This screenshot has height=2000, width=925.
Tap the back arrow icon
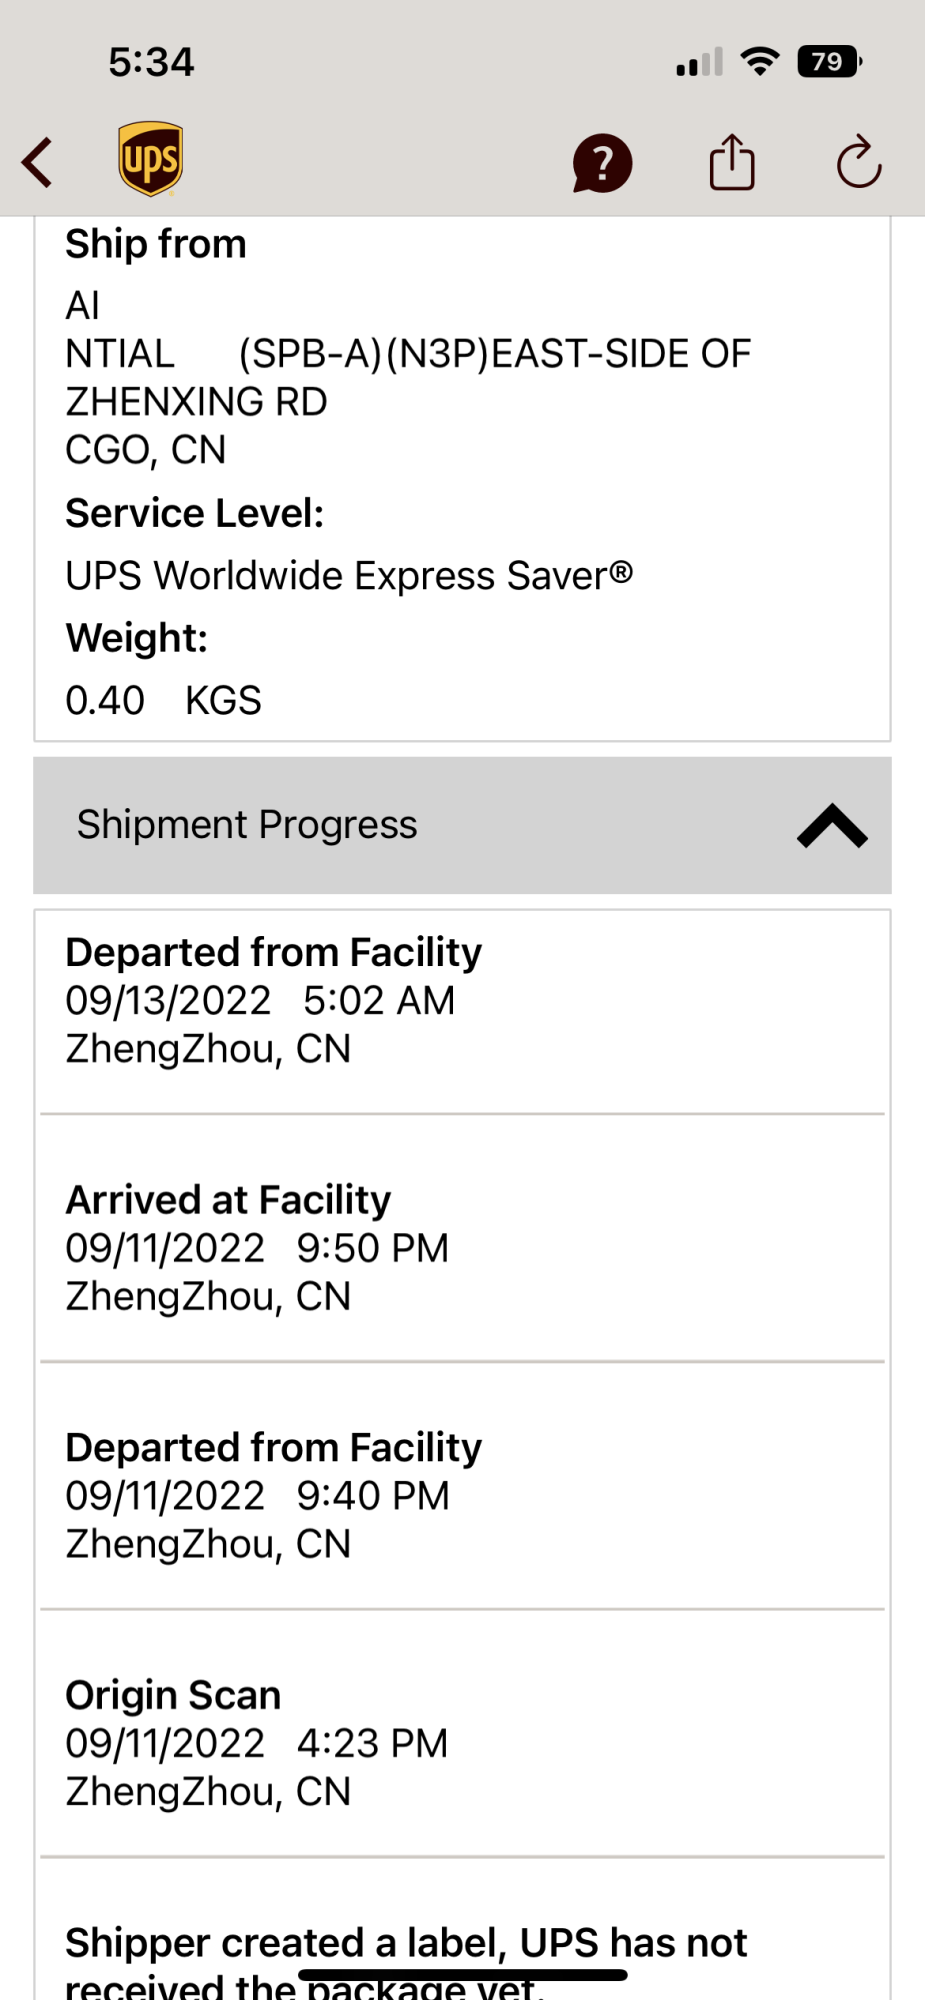[38, 163]
